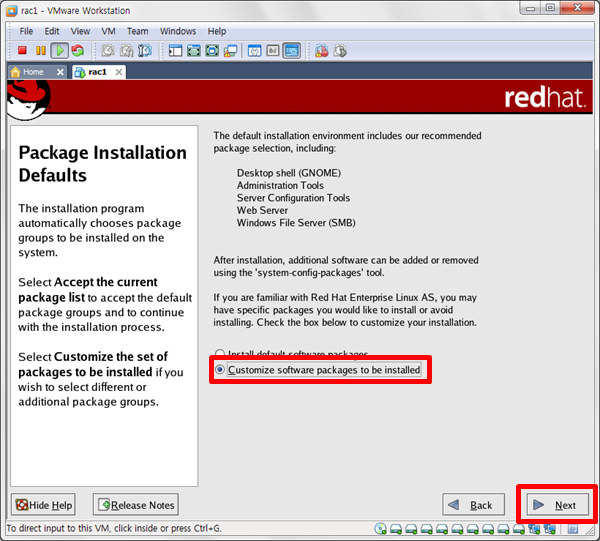Click the green Power On play icon
The height and width of the screenshot is (541, 600).
tap(60, 51)
